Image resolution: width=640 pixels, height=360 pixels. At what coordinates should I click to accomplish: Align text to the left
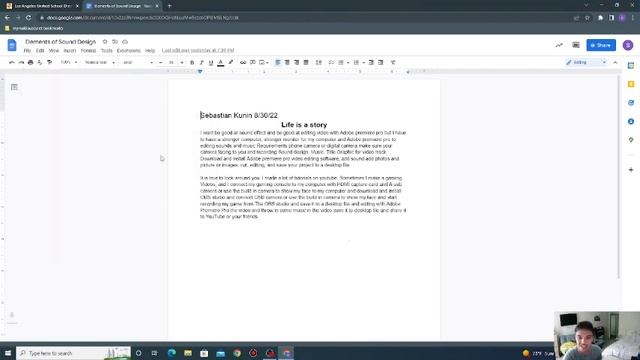point(278,62)
